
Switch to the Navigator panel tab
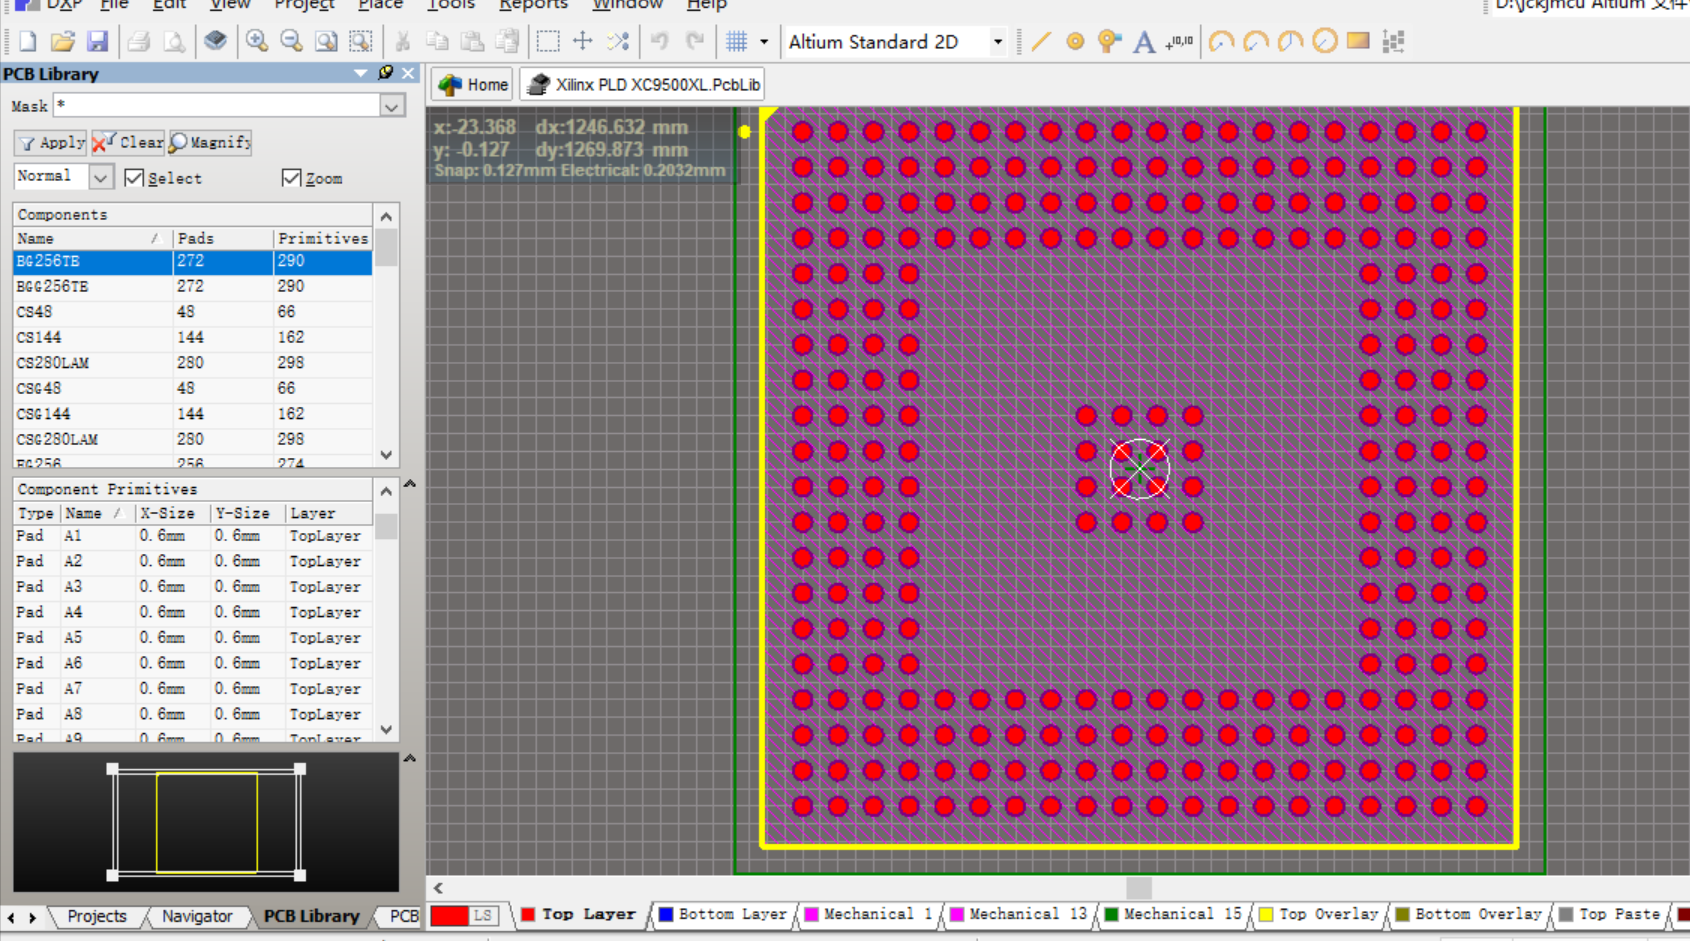(197, 916)
